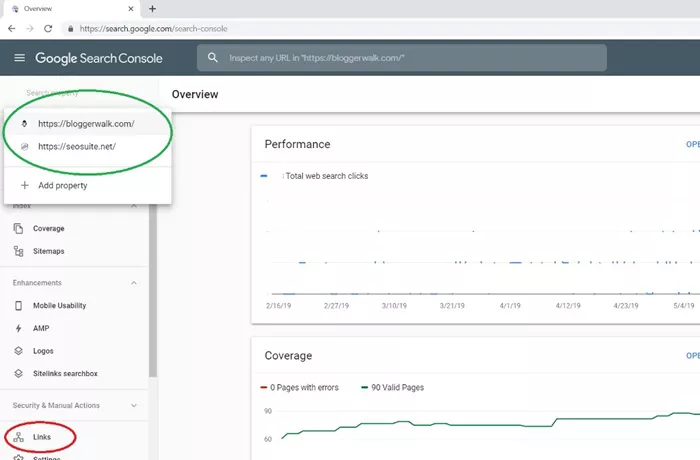The width and height of the screenshot is (700, 460).
Task: Click the Mobile Usability phone icon
Action: [x=18, y=305]
